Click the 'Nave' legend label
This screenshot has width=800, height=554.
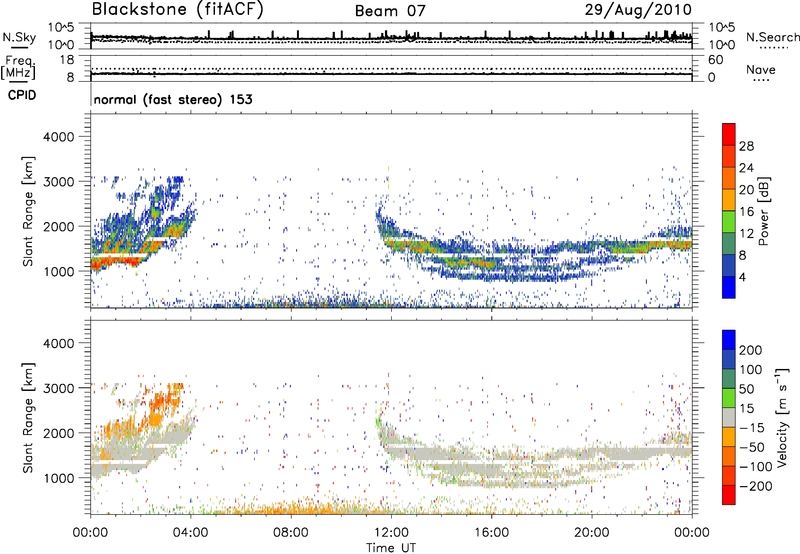tap(761, 69)
